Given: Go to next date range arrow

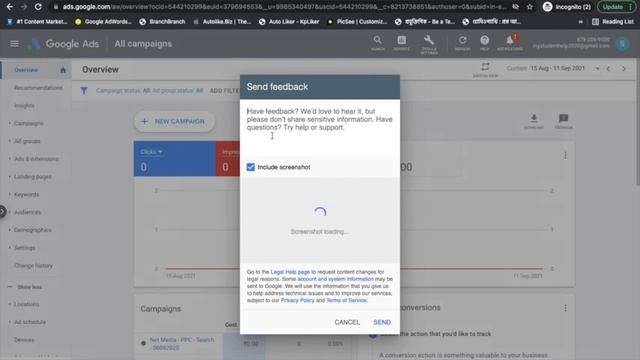Looking at the screenshot, I should [624, 69].
